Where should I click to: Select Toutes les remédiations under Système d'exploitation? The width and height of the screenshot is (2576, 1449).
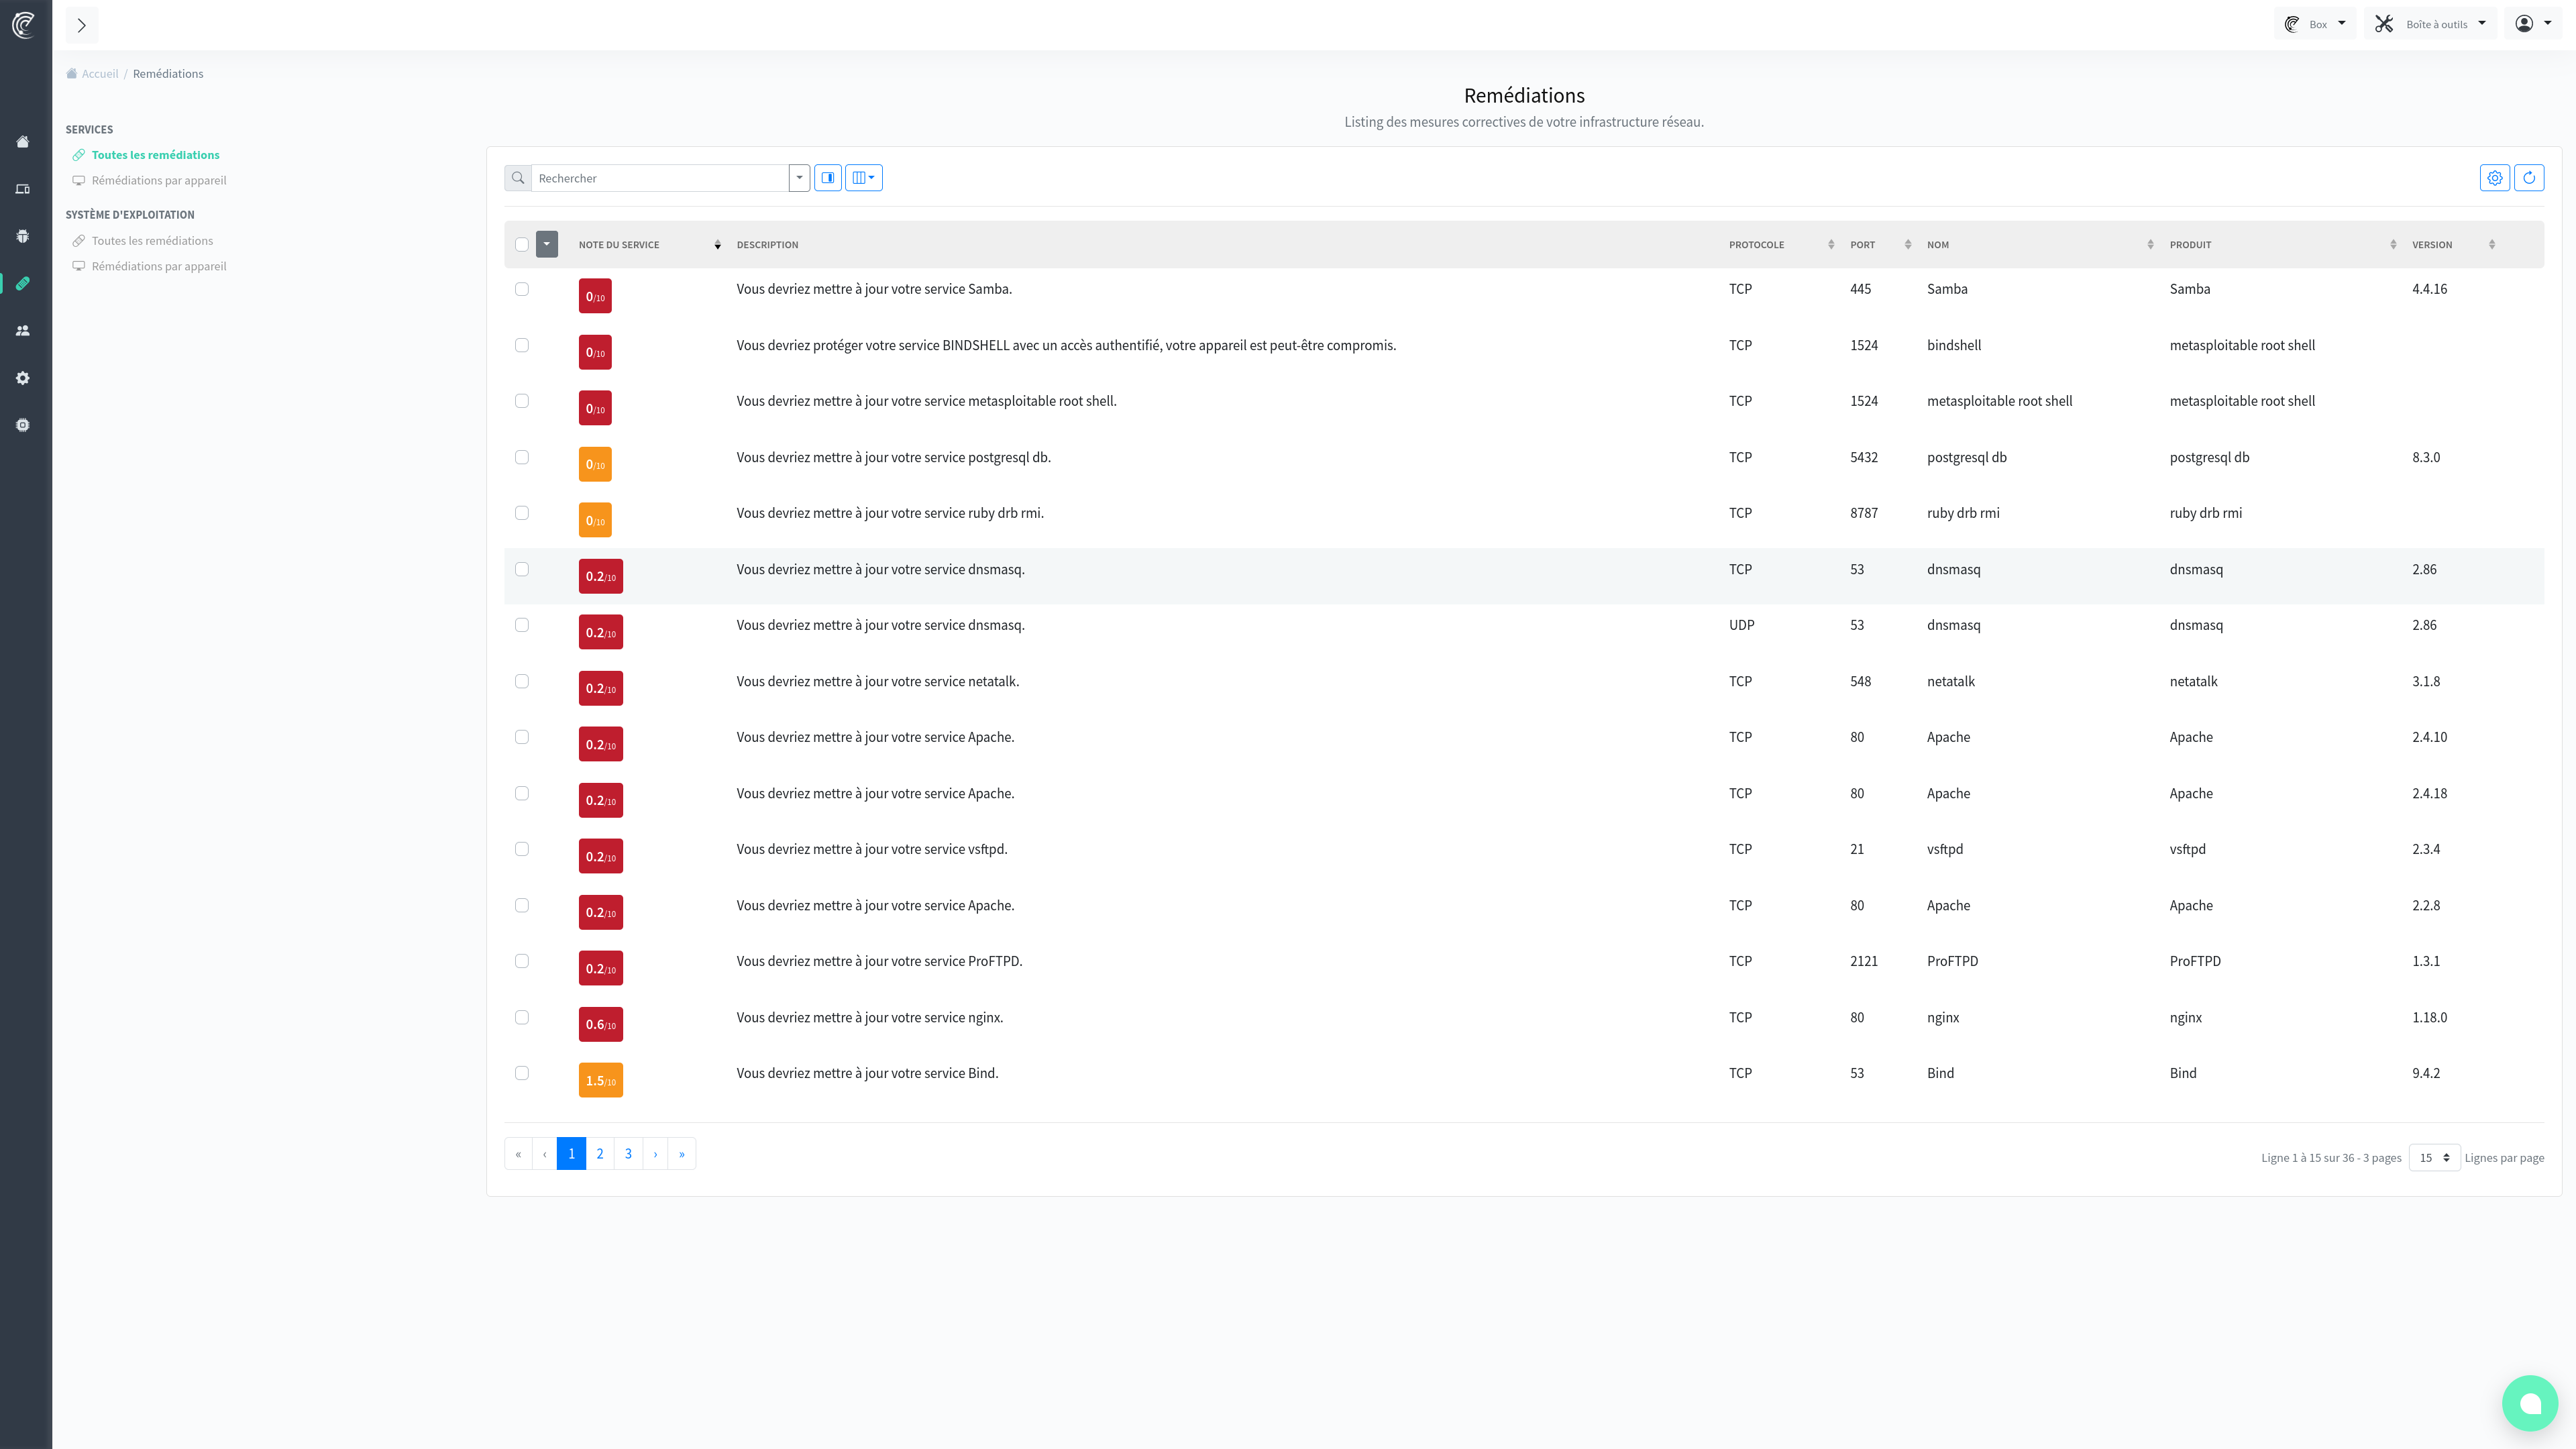coord(152,240)
